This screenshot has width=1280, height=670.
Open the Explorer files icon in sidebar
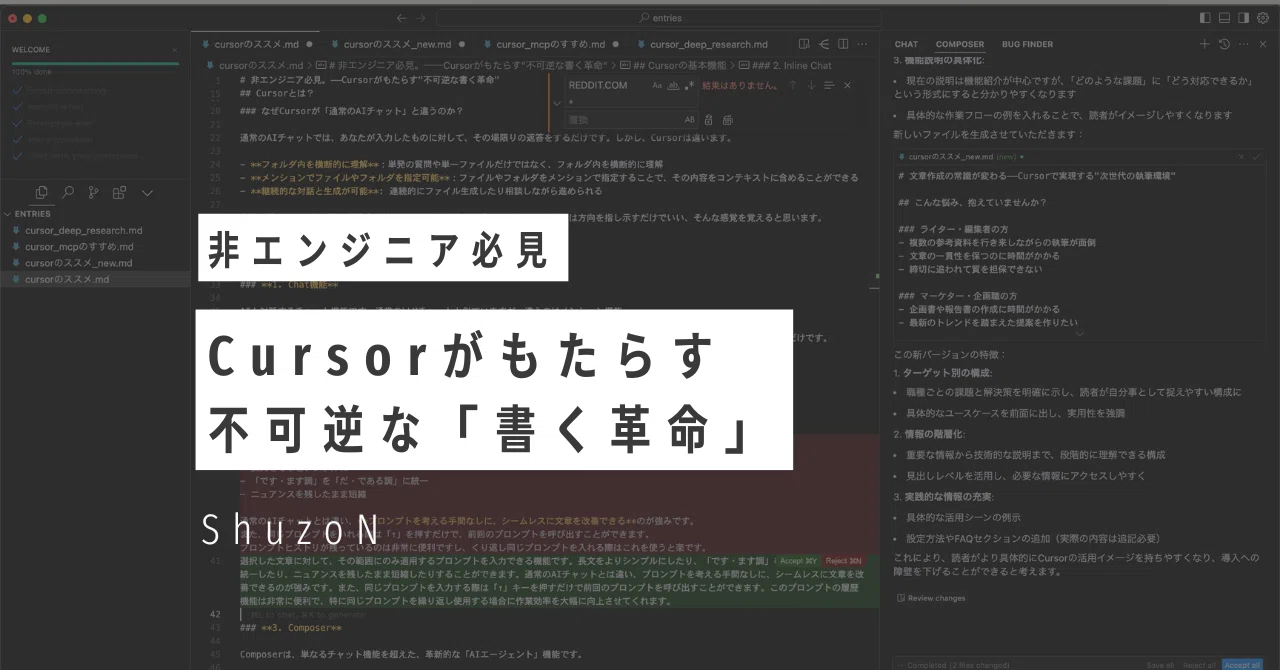pyautogui.click(x=41, y=192)
